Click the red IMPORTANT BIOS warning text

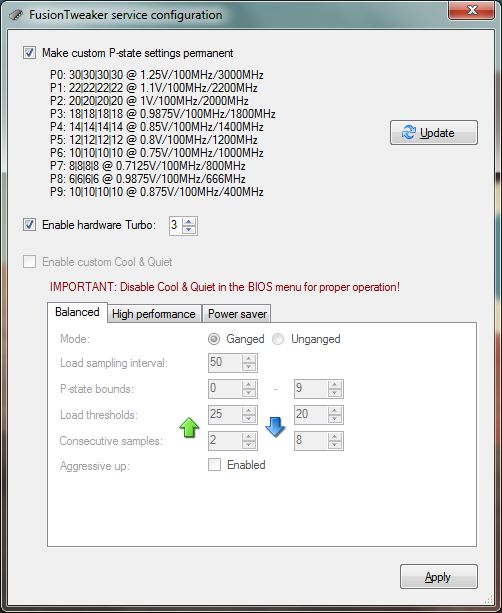pos(225,287)
